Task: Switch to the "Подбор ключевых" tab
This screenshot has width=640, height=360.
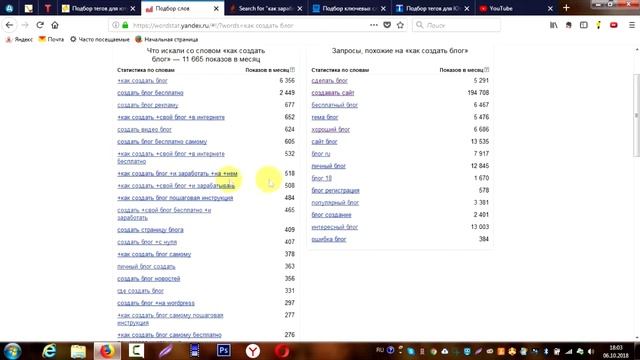Action: click(349, 9)
